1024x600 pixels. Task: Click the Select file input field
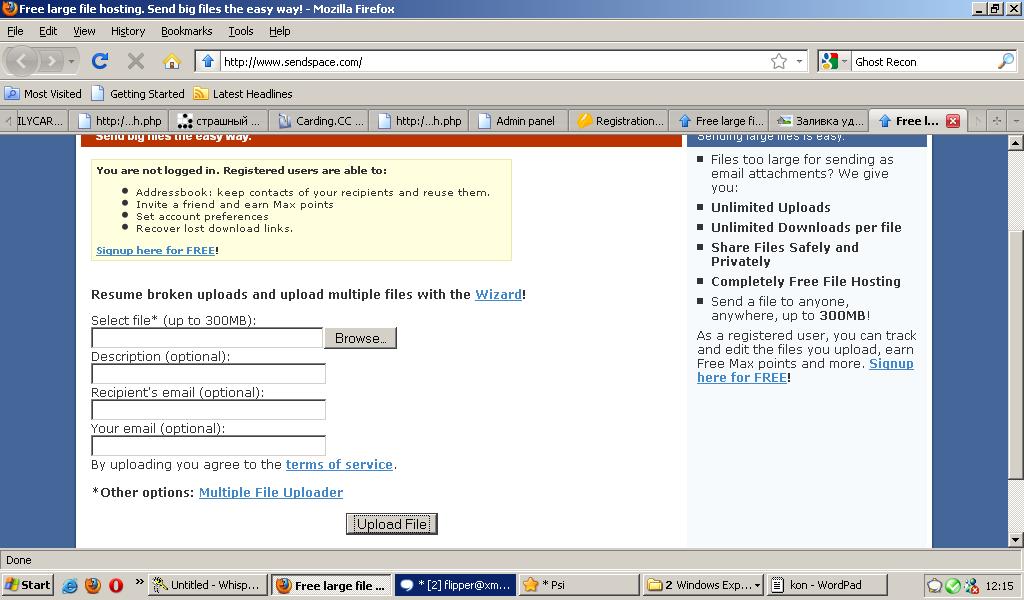click(x=207, y=338)
